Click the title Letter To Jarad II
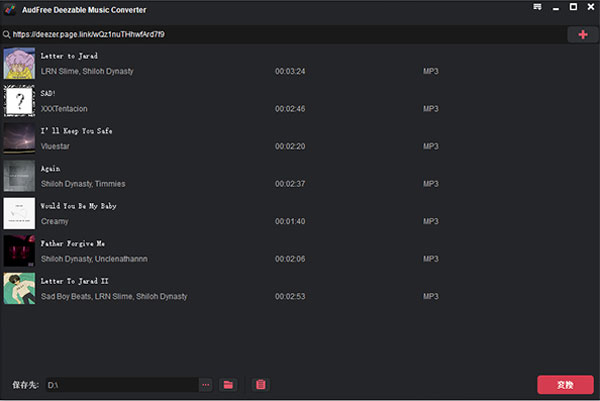The height and width of the screenshot is (401, 600). (75, 281)
